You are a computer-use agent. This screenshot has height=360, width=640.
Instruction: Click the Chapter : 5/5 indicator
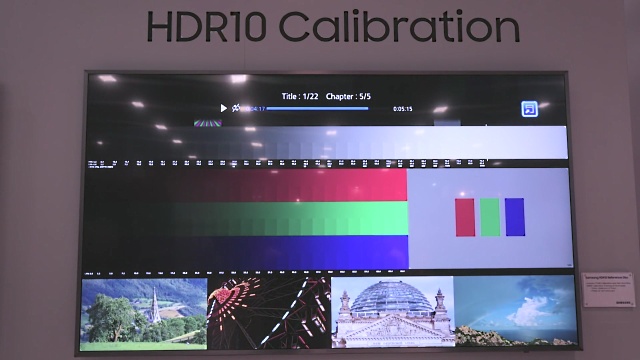[348, 96]
